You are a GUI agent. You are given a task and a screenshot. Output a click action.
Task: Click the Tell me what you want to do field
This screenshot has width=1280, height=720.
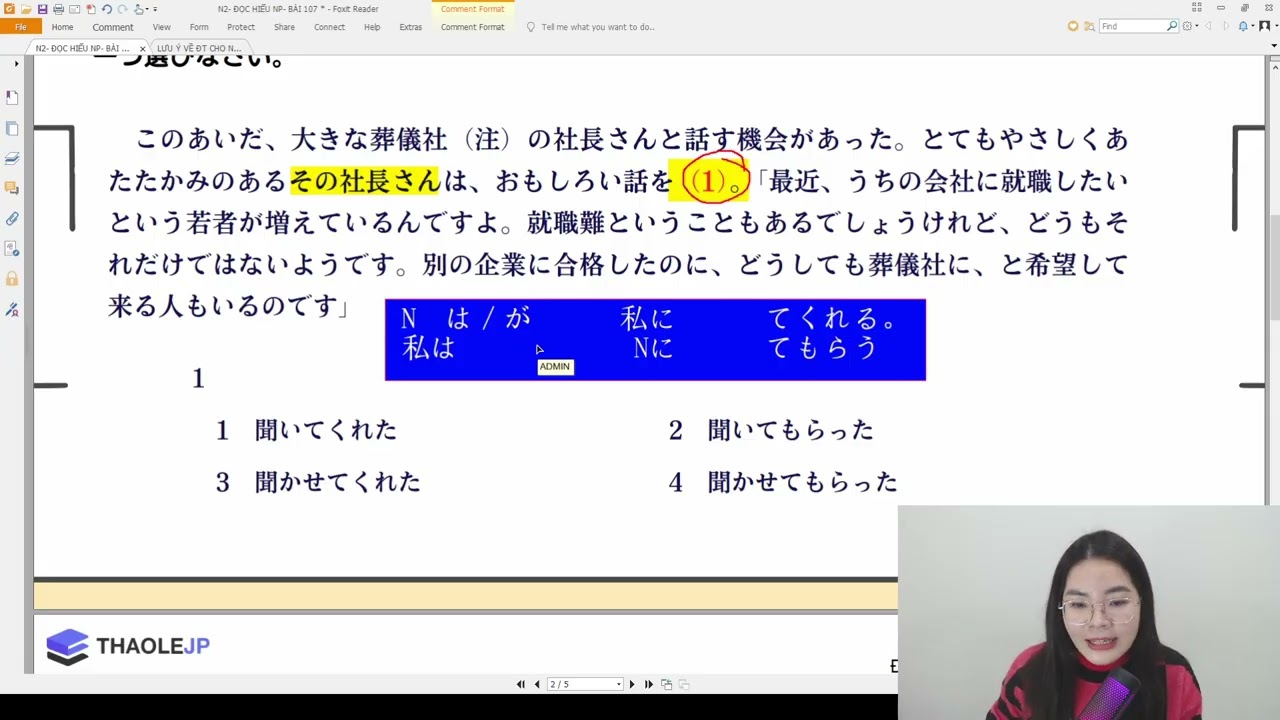pyautogui.click(x=598, y=27)
